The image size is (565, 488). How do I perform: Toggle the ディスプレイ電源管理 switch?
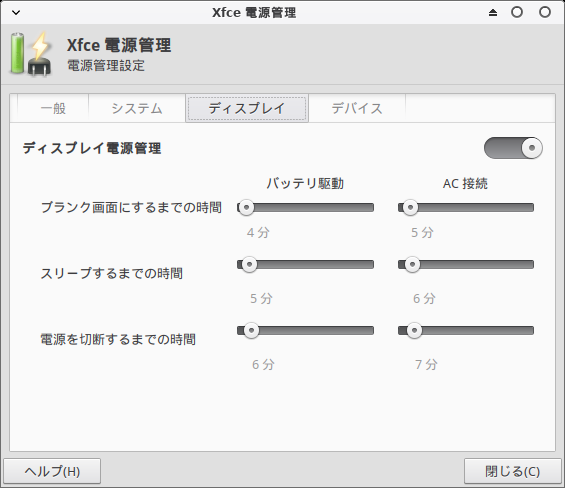513,148
